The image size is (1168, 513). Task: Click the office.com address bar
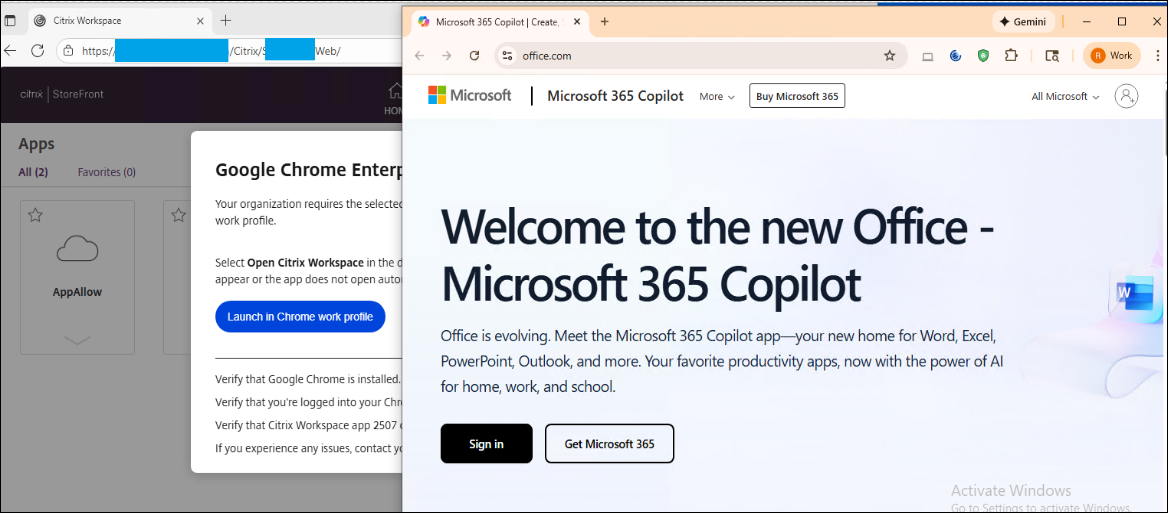pos(700,56)
